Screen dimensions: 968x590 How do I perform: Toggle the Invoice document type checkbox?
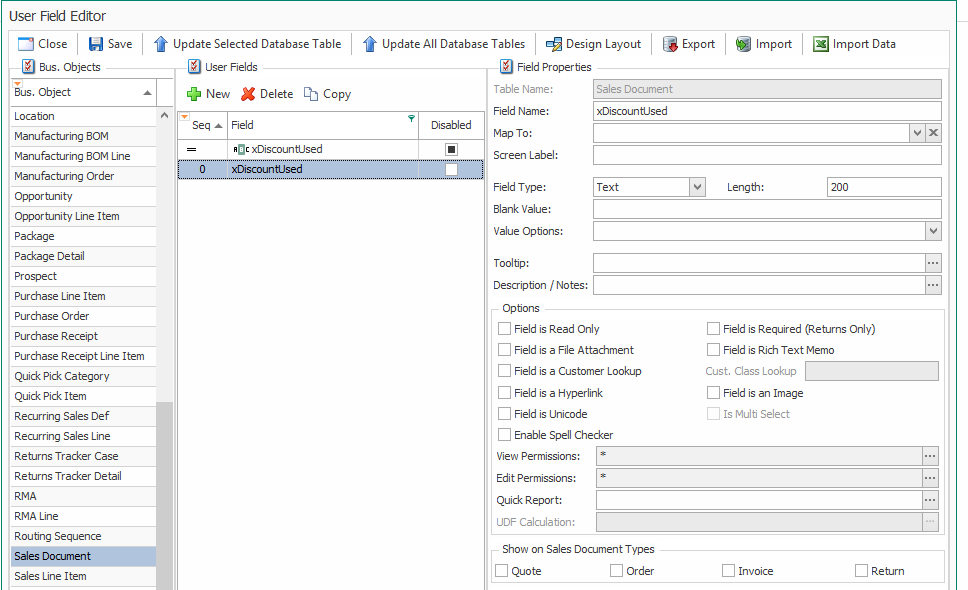[728, 571]
